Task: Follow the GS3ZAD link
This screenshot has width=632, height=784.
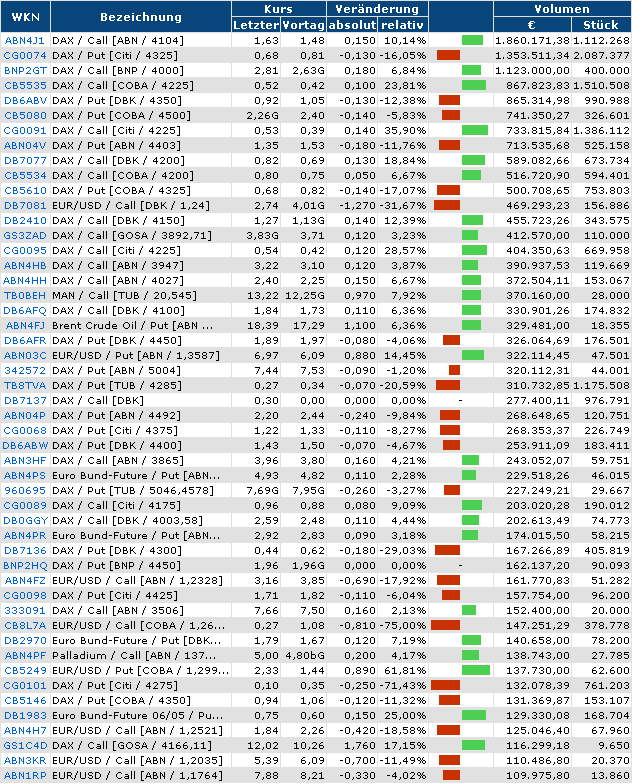Action: coord(24,236)
